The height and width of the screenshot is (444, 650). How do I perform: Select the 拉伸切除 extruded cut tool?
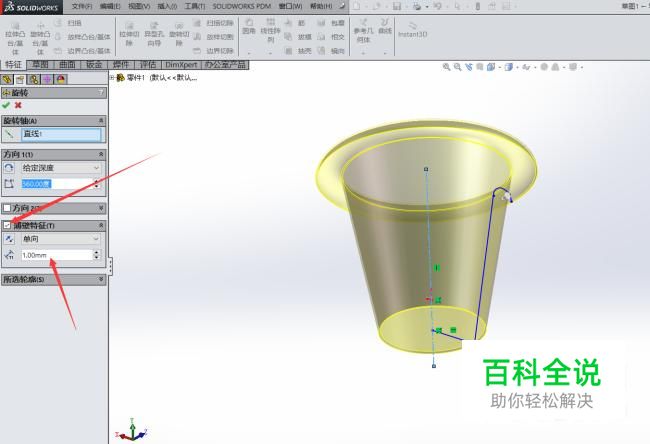pos(129,34)
